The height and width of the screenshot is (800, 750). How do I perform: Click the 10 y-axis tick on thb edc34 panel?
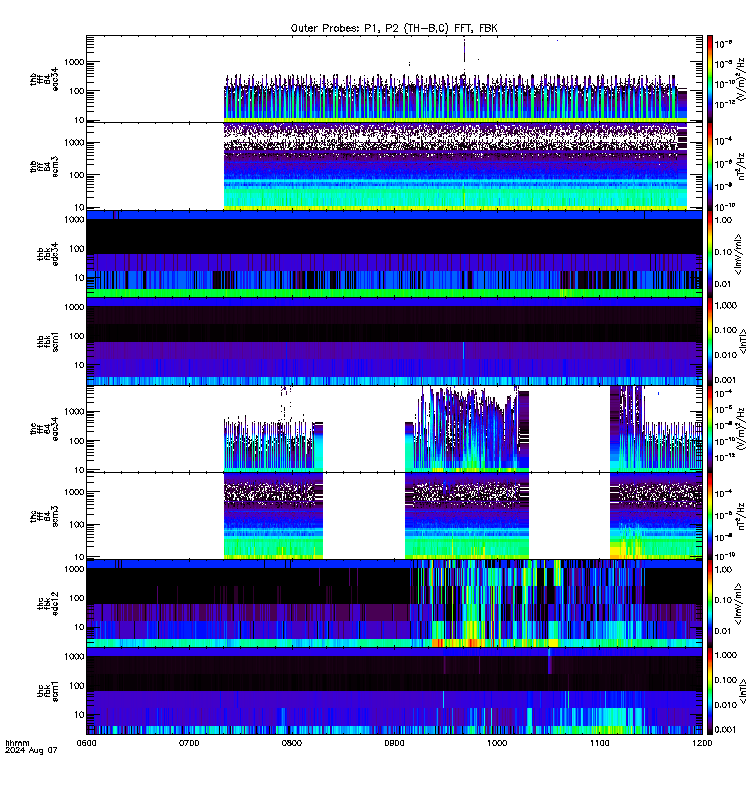click(79, 278)
